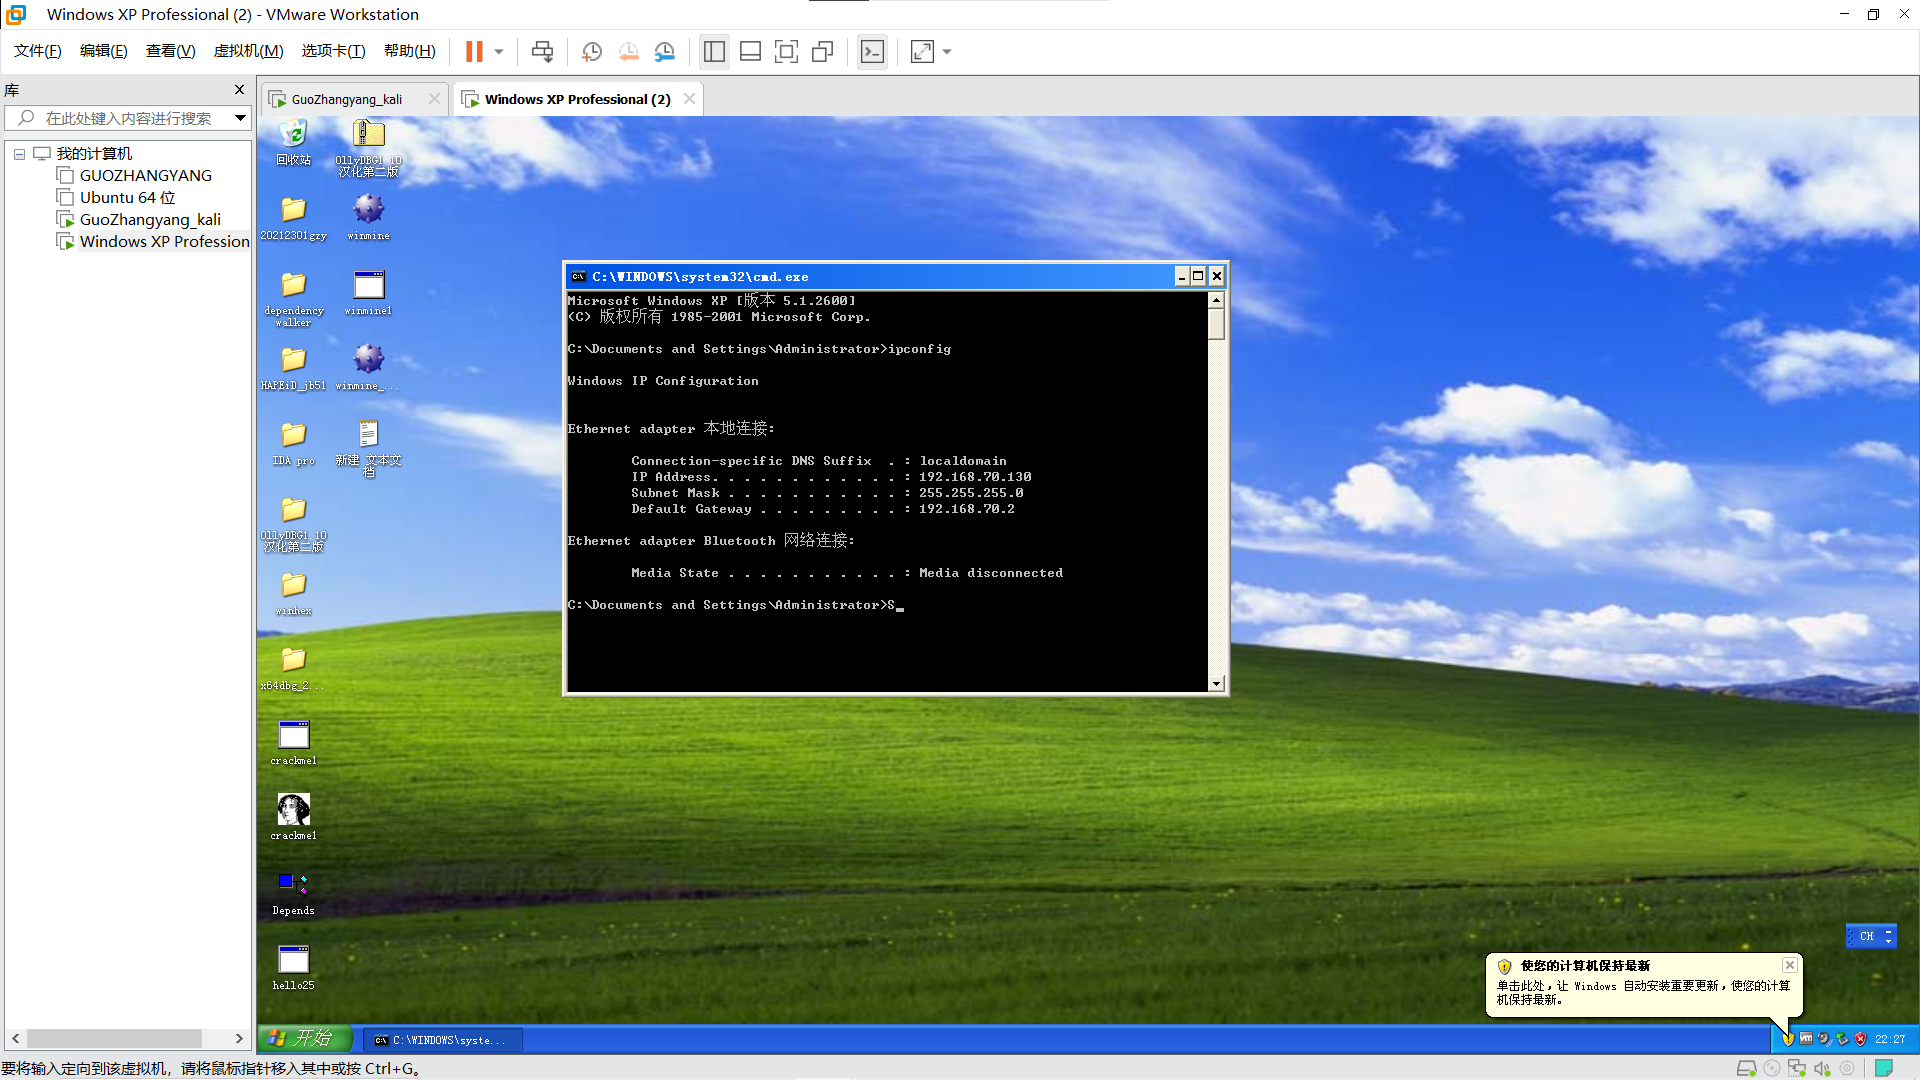Select Ubuntu 64 位 in library
1920x1080 pixels.
(x=127, y=197)
